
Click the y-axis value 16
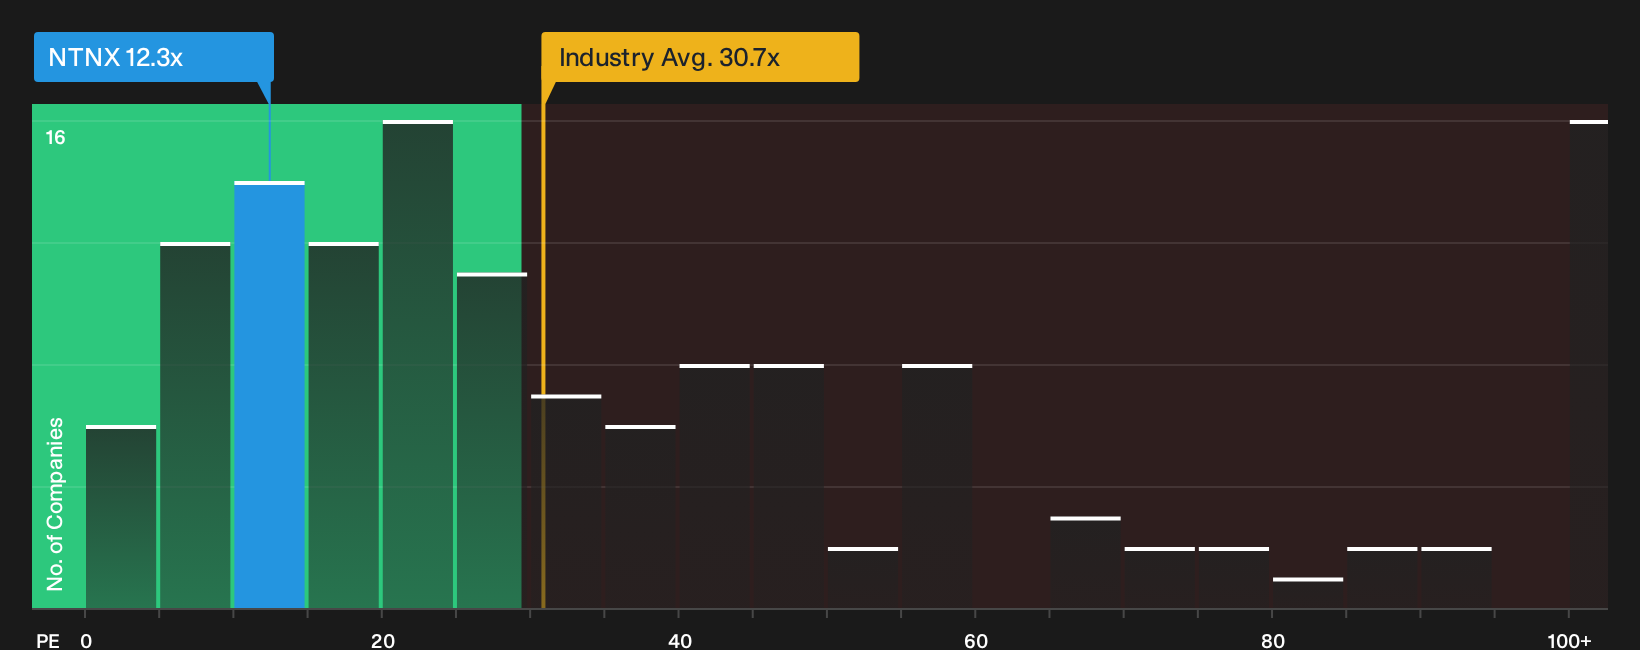pyautogui.click(x=55, y=137)
